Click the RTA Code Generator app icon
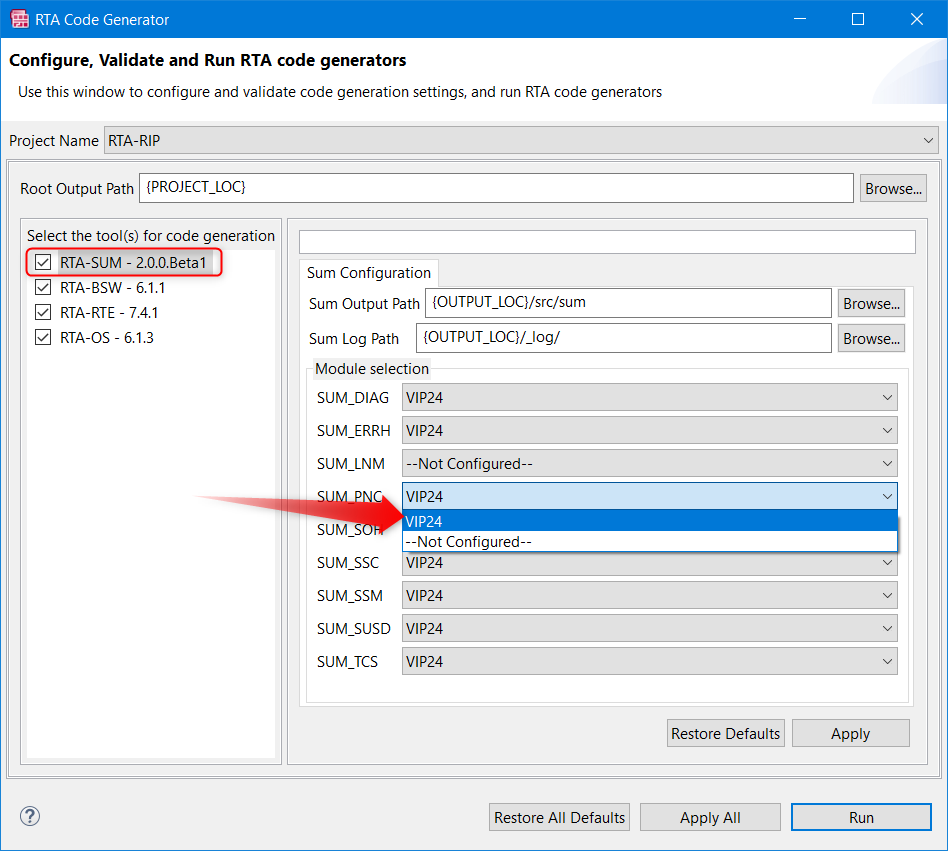The width and height of the screenshot is (948, 851). pyautogui.click(x=19, y=19)
